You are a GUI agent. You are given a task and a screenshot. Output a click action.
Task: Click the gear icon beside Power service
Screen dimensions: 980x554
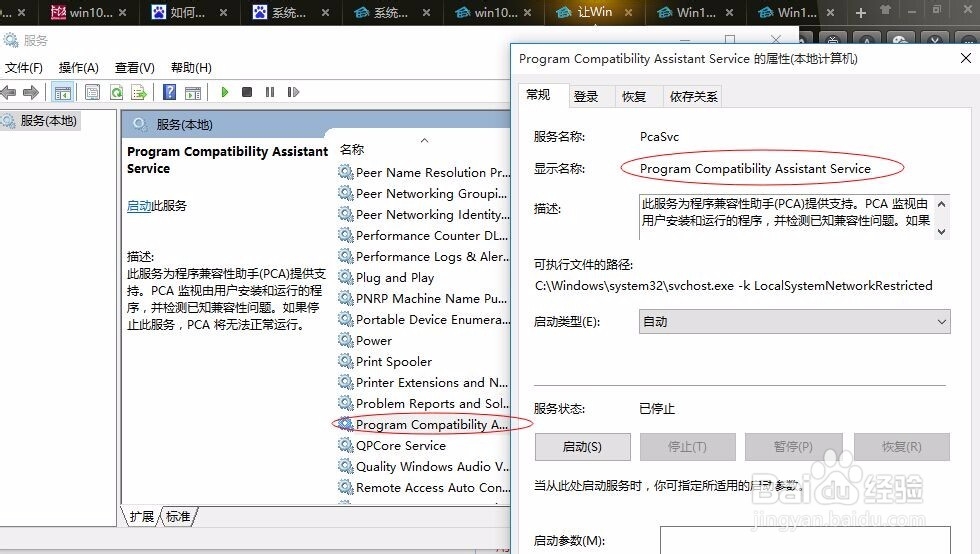point(346,340)
